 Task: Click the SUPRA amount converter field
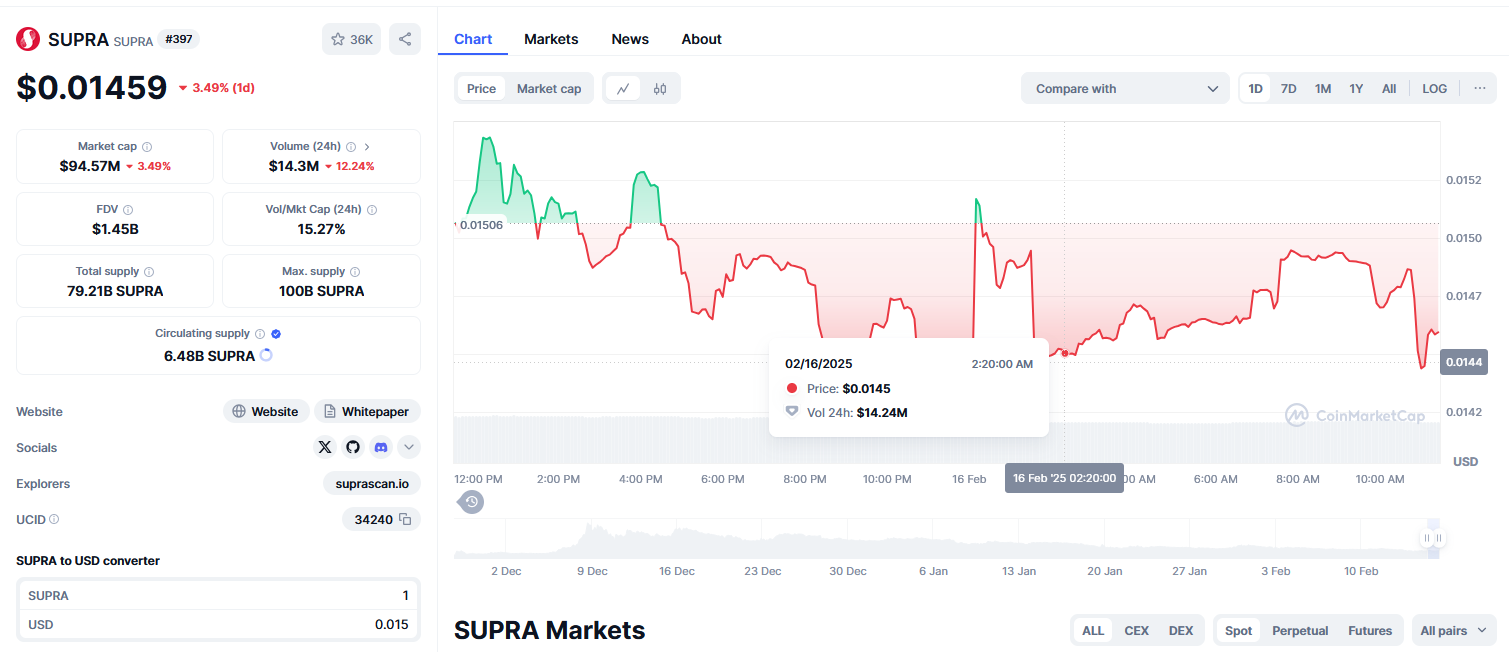(218, 595)
